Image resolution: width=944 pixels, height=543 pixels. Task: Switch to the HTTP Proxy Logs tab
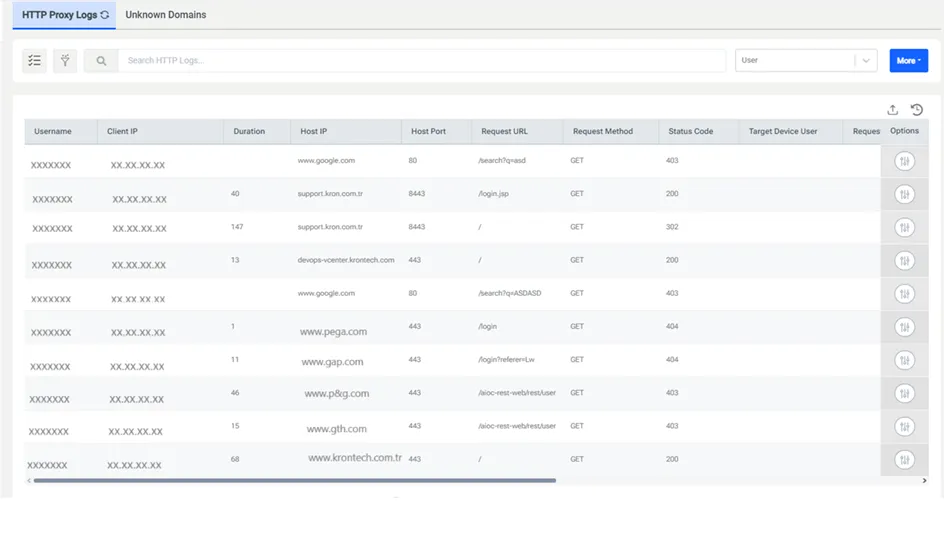tap(64, 14)
